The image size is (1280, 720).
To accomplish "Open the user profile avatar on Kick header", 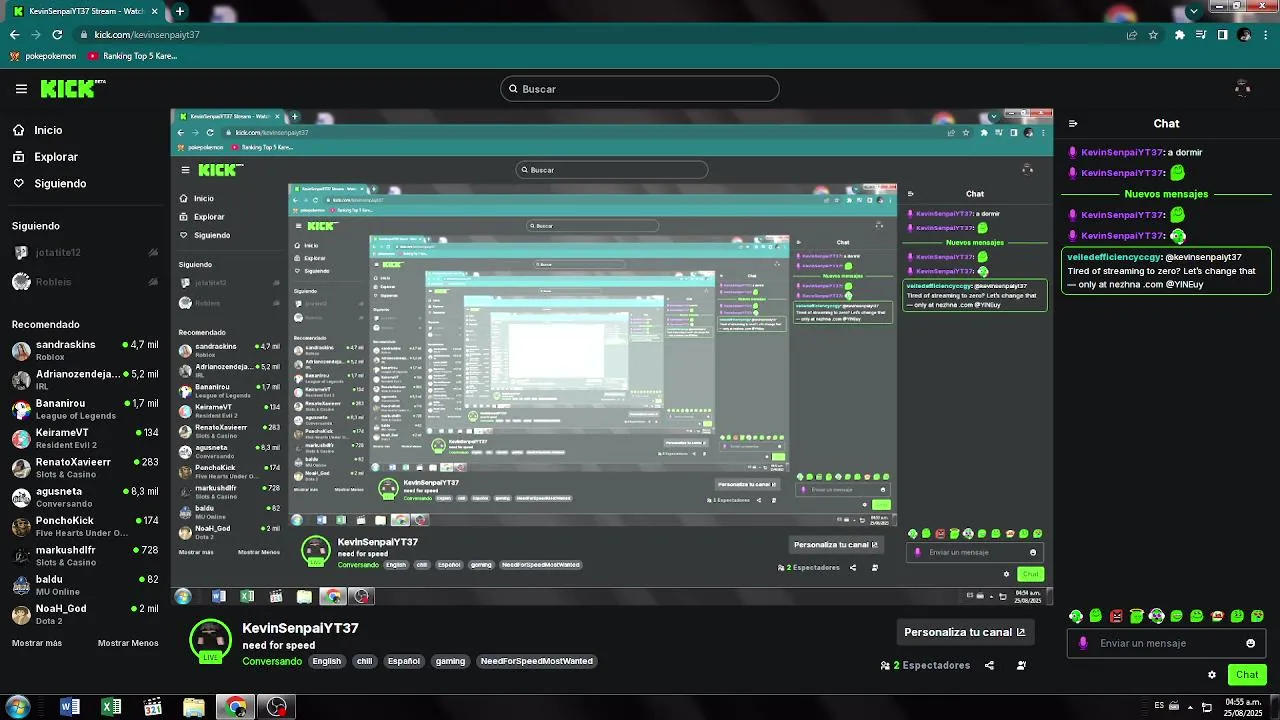I will click(x=1243, y=89).
